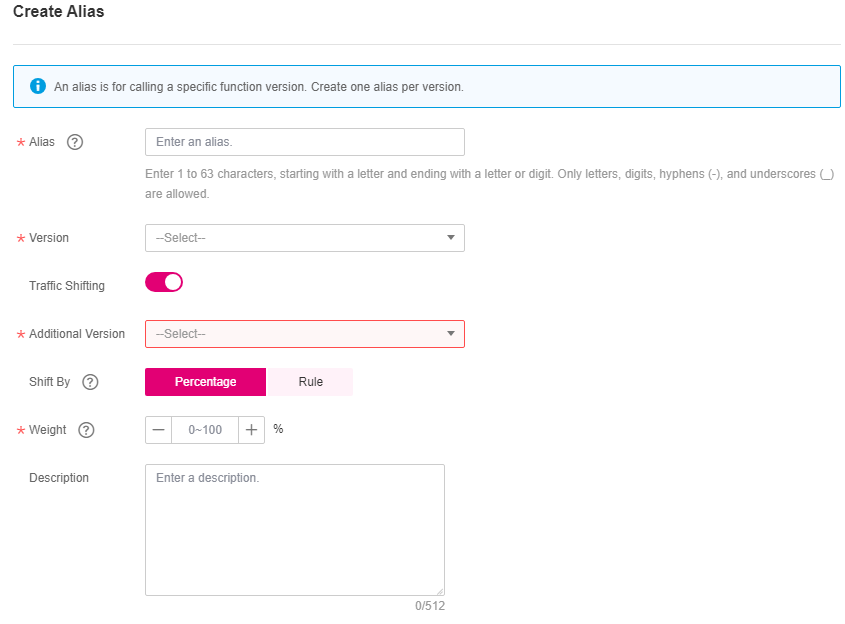Click the minus button for Weight
Screen dimensions: 845x624
pos(159,430)
